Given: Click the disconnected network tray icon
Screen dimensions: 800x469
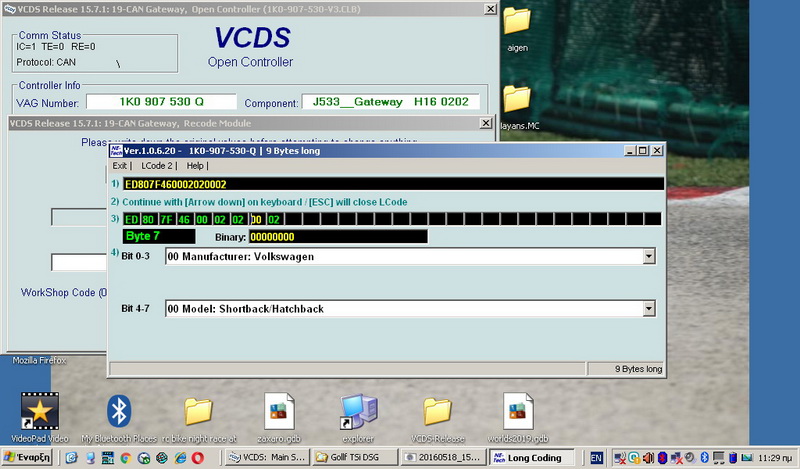Looking at the screenshot, I should click(x=675, y=458).
